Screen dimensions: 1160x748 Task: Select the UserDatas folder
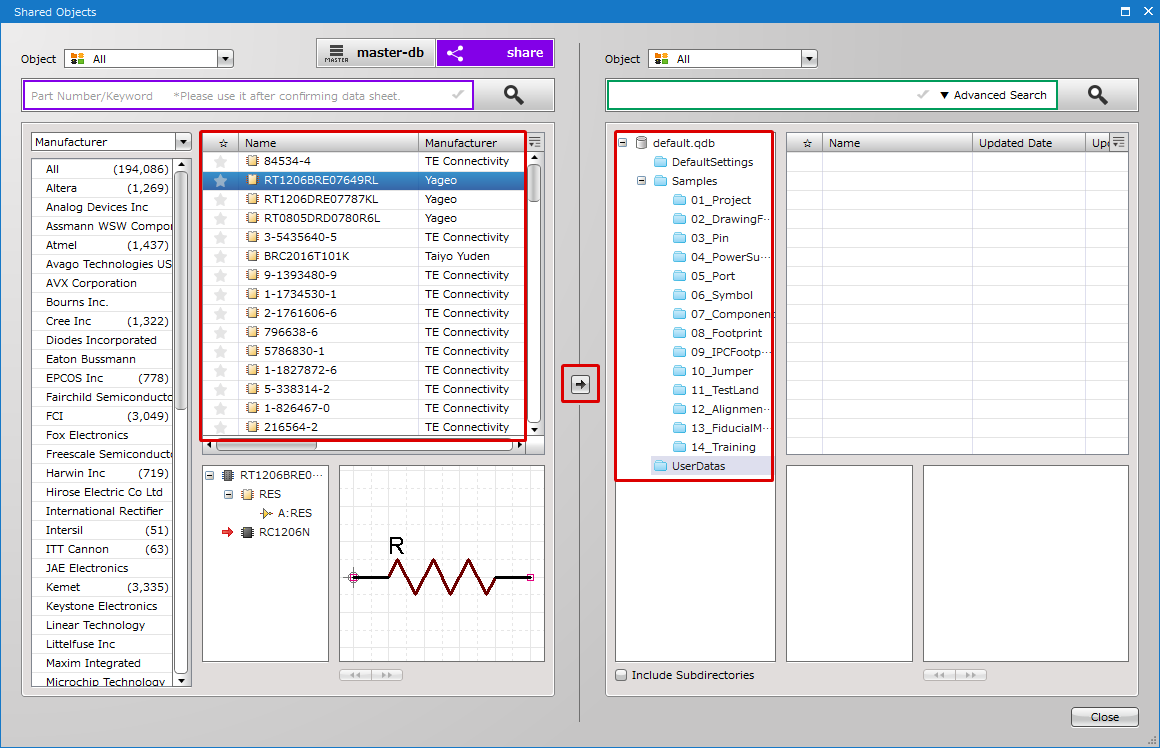[x=698, y=466]
